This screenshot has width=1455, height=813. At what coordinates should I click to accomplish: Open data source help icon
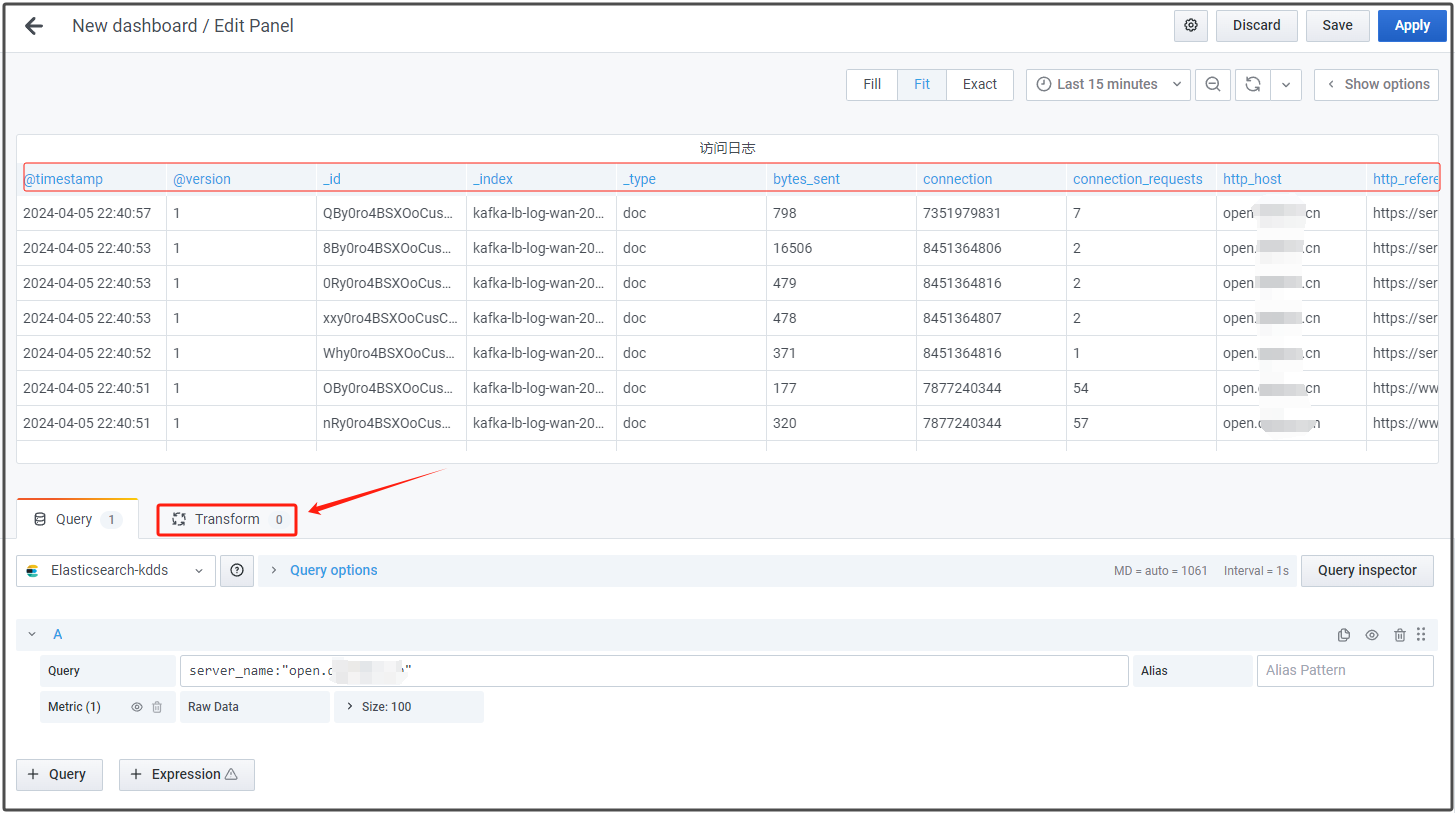tap(237, 570)
